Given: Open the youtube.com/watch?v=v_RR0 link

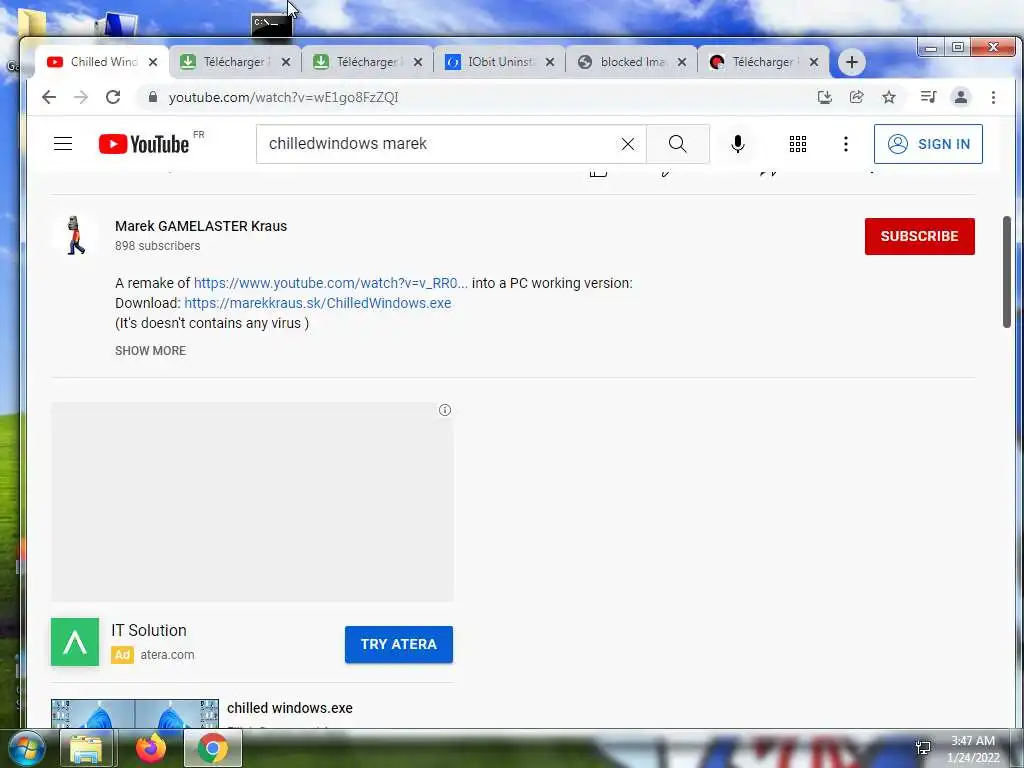Looking at the screenshot, I should coord(330,283).
